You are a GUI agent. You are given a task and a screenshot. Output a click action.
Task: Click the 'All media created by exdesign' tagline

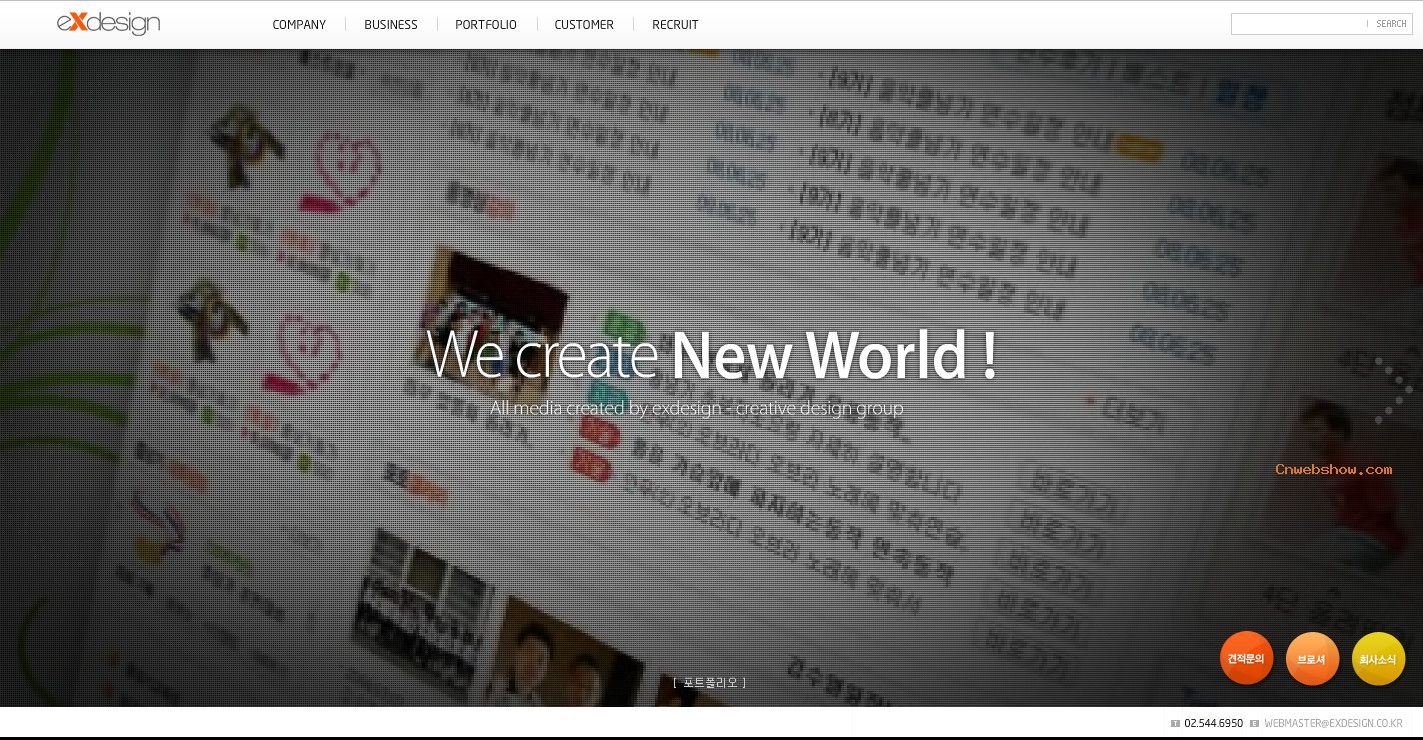pyautogui.click(x=696, y=408)
